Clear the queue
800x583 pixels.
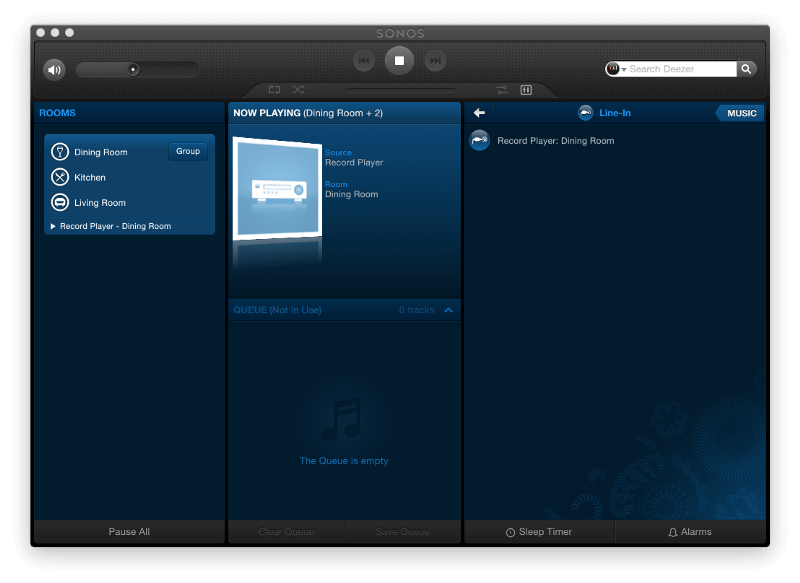click(x=286, y=531)
